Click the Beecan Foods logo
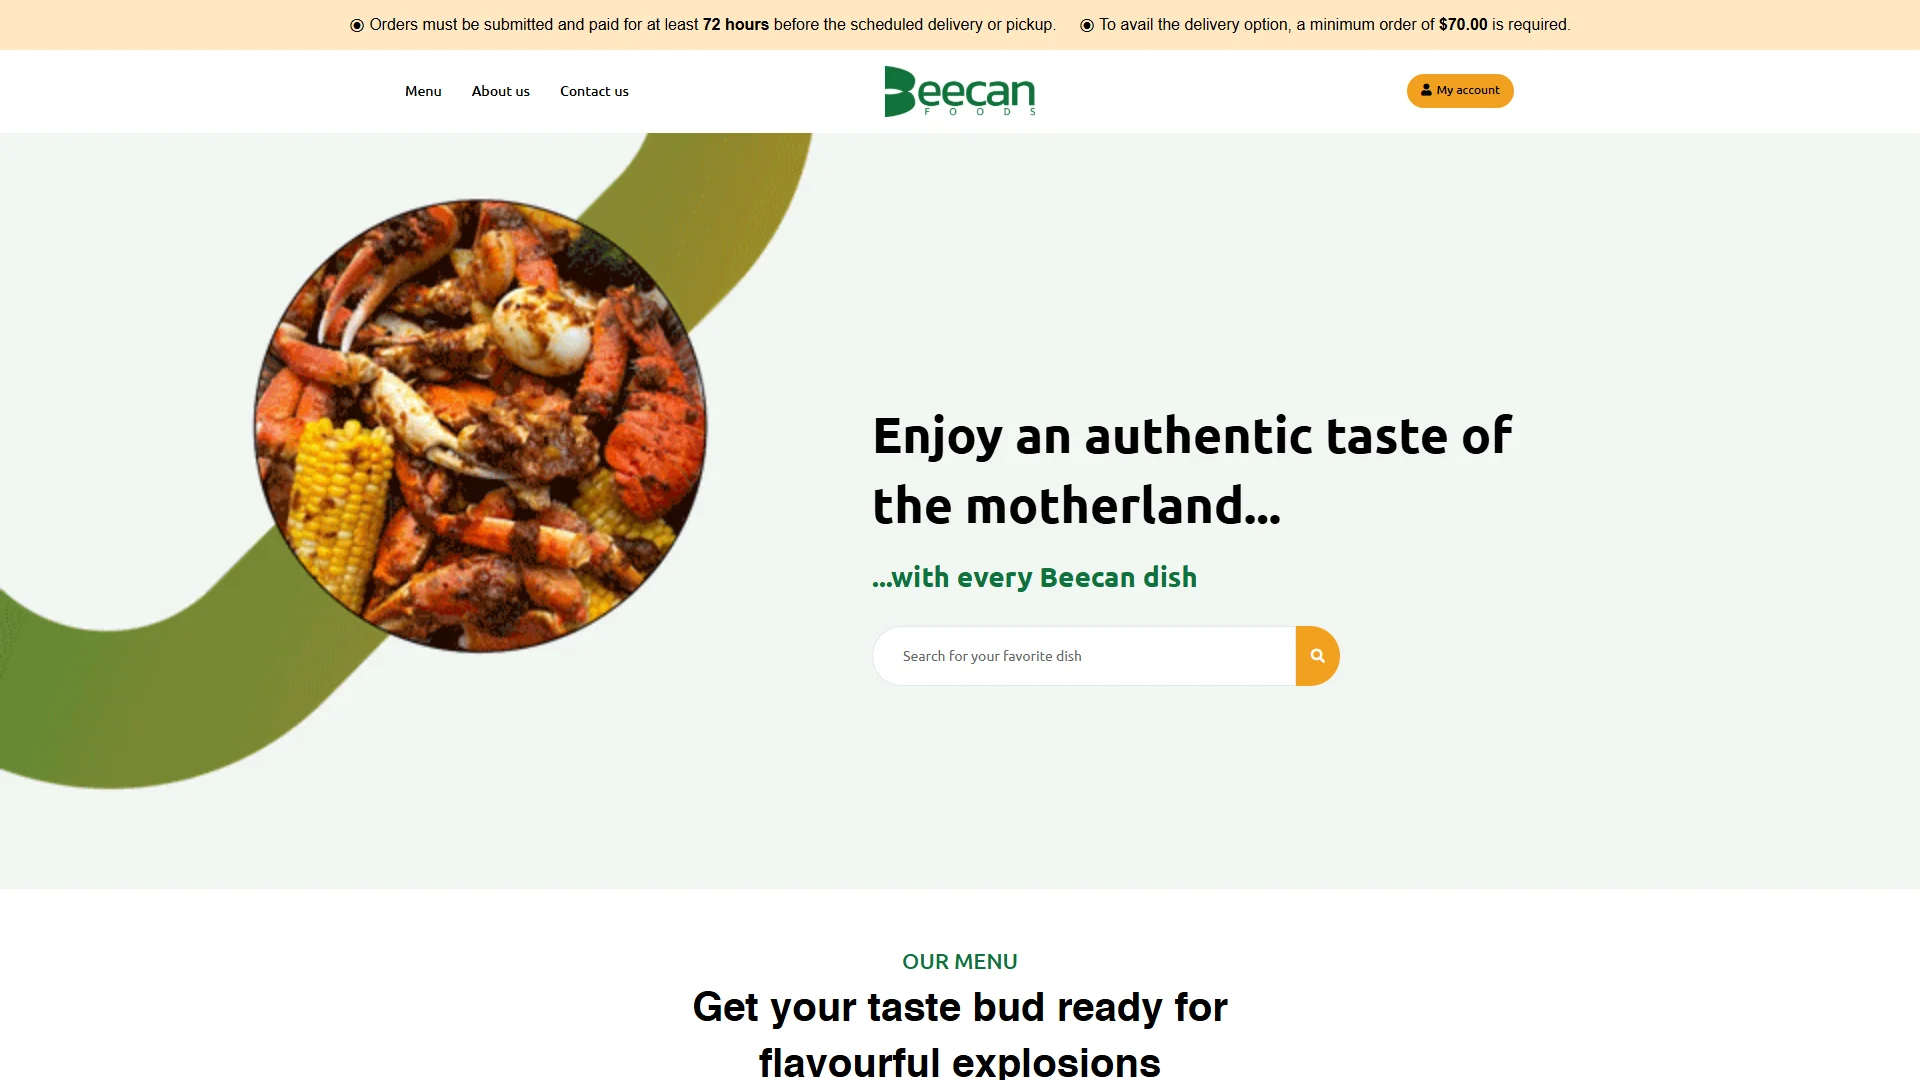Viewport: 1920px width, 1080px height. tap(959, 91)
